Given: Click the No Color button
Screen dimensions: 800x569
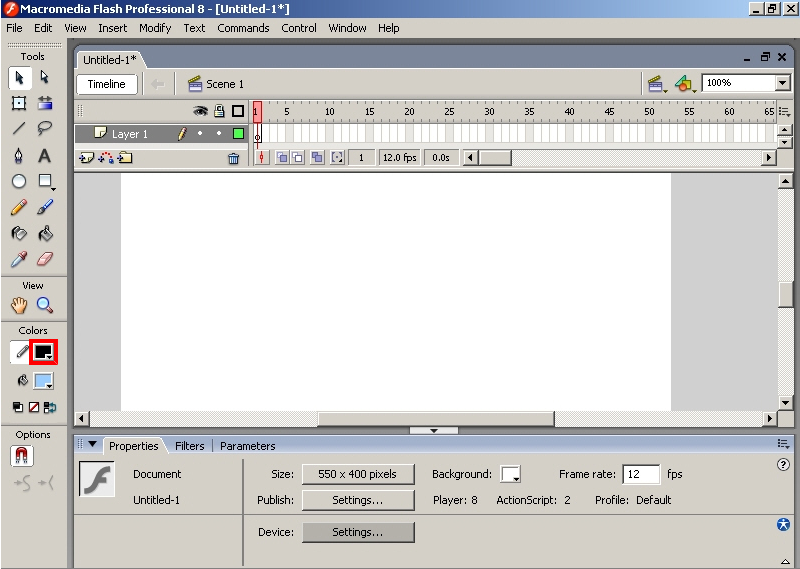Looking at the screenshot, I should tap(34, 407).
